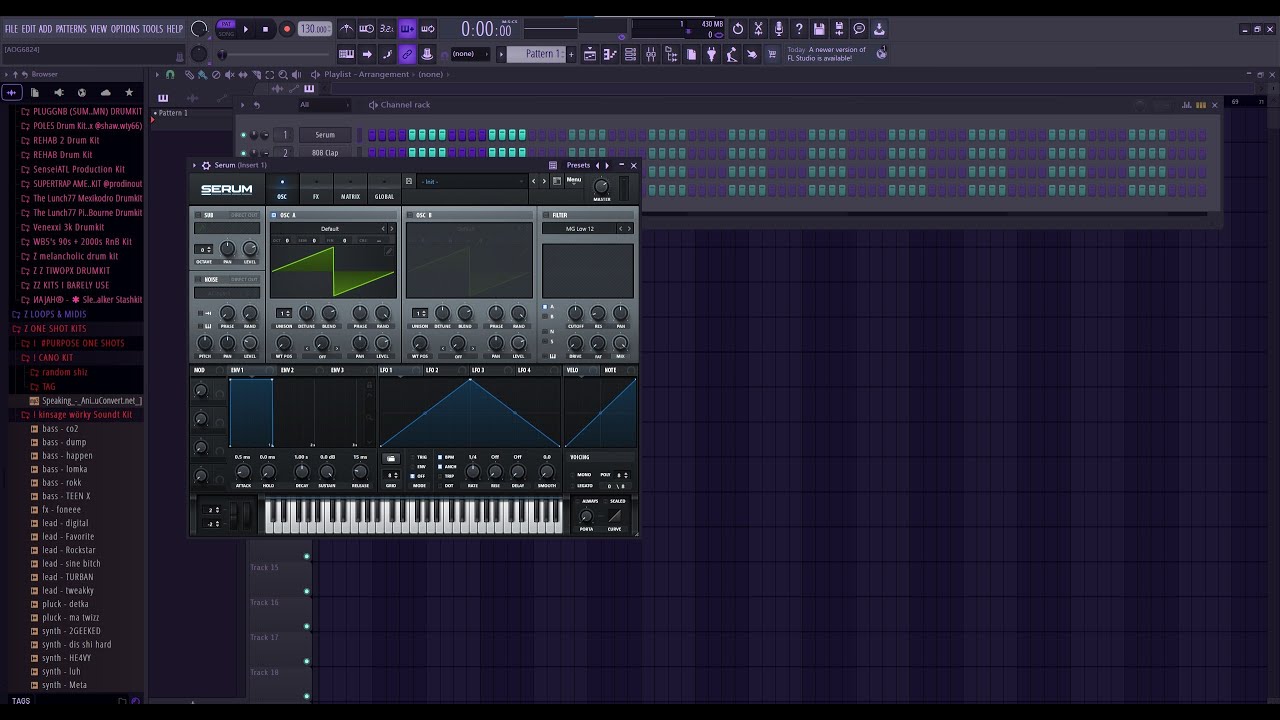This screenshot has height=720, width=1280.
Task: Click the Serum MASTER volume knob
Action: [601, 187]
